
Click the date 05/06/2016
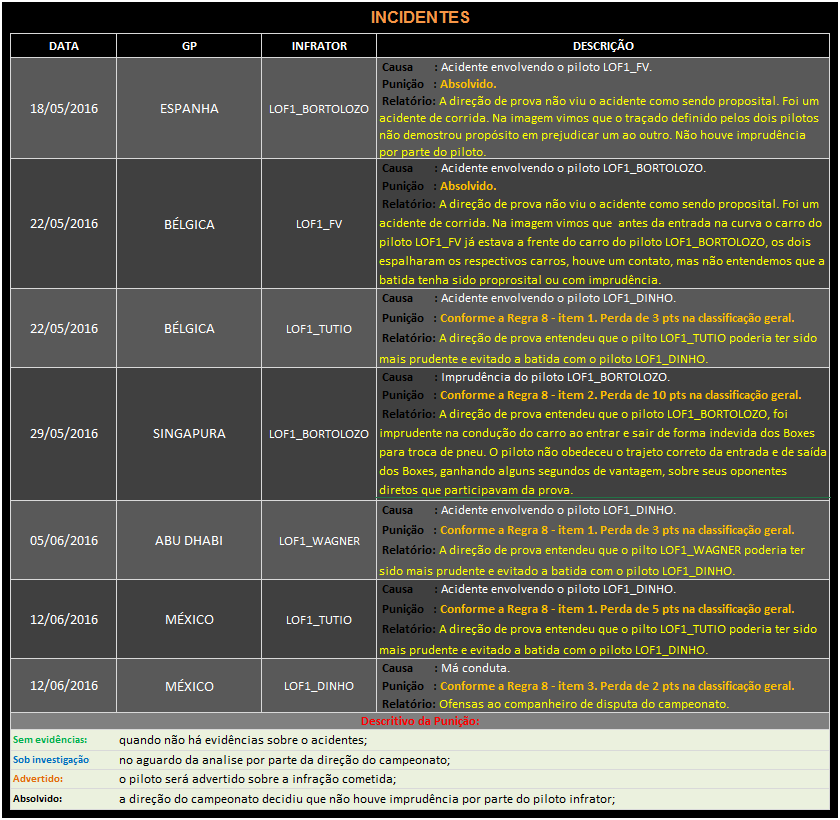[x=64, y=540]
